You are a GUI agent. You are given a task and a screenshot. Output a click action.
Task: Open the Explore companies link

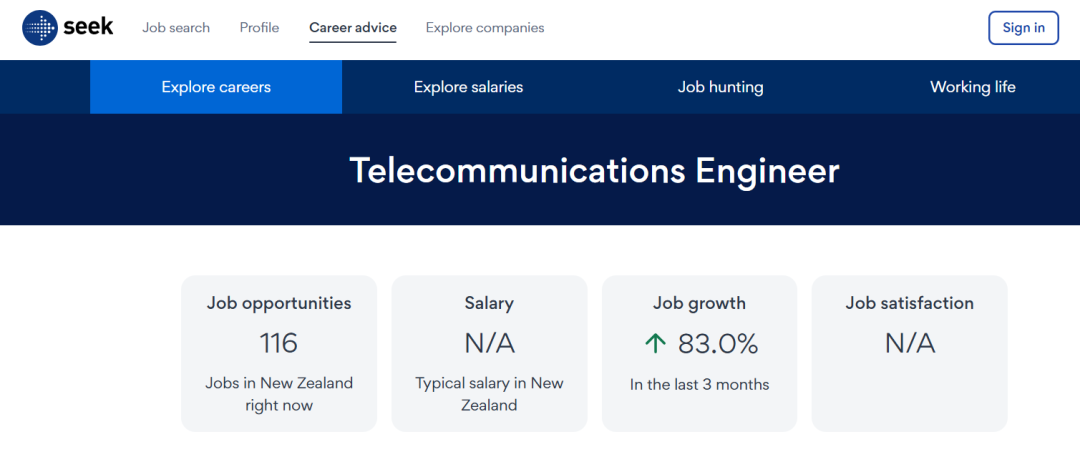coord(485,28)
